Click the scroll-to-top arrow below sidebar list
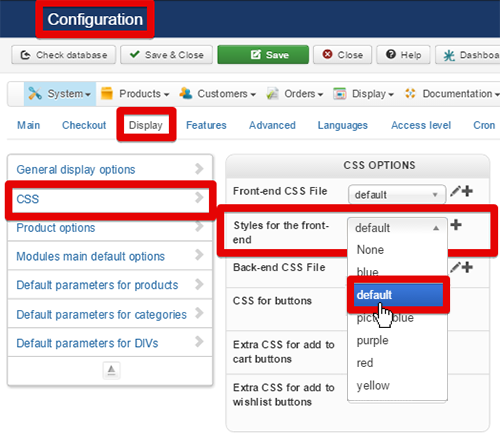 111,370
